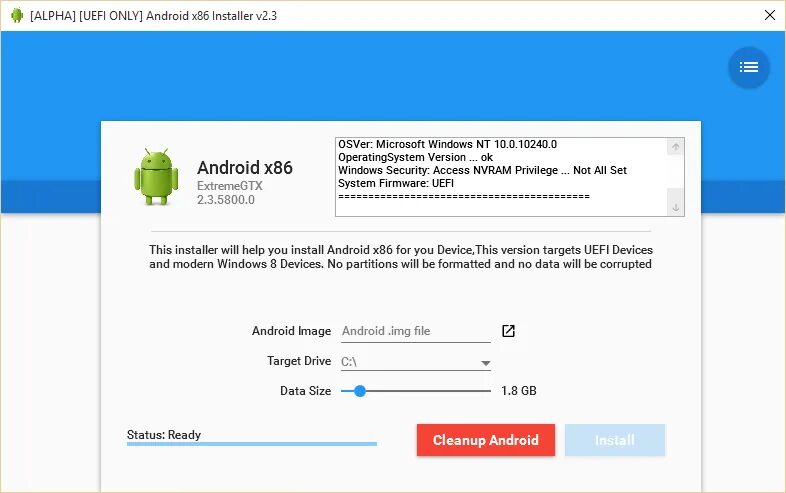The width and height of the screenshot is (786, 493).
Task: Click the Status: Ready progress bar
Action: pyautogui.click(x=252, y=444)
